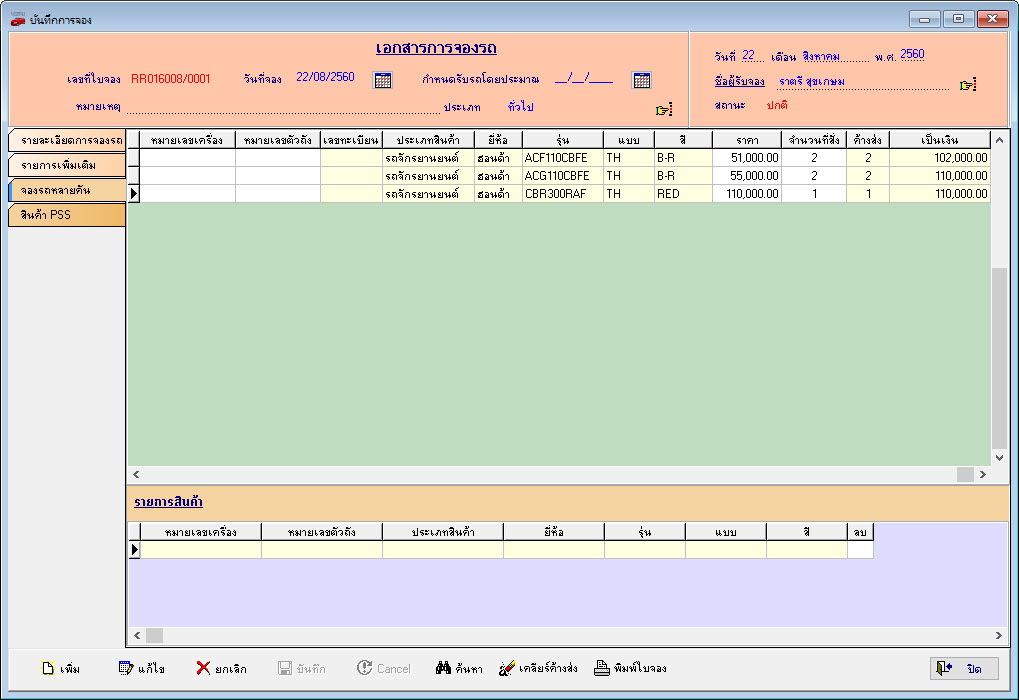Click the รุ่น column header in upper grid
The image size is (1019, 700).
coord(563,140)
